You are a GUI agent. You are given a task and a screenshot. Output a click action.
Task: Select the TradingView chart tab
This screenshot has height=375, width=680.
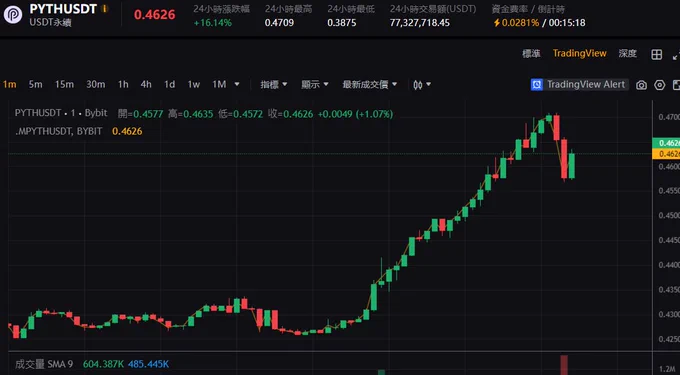(579, 53)
